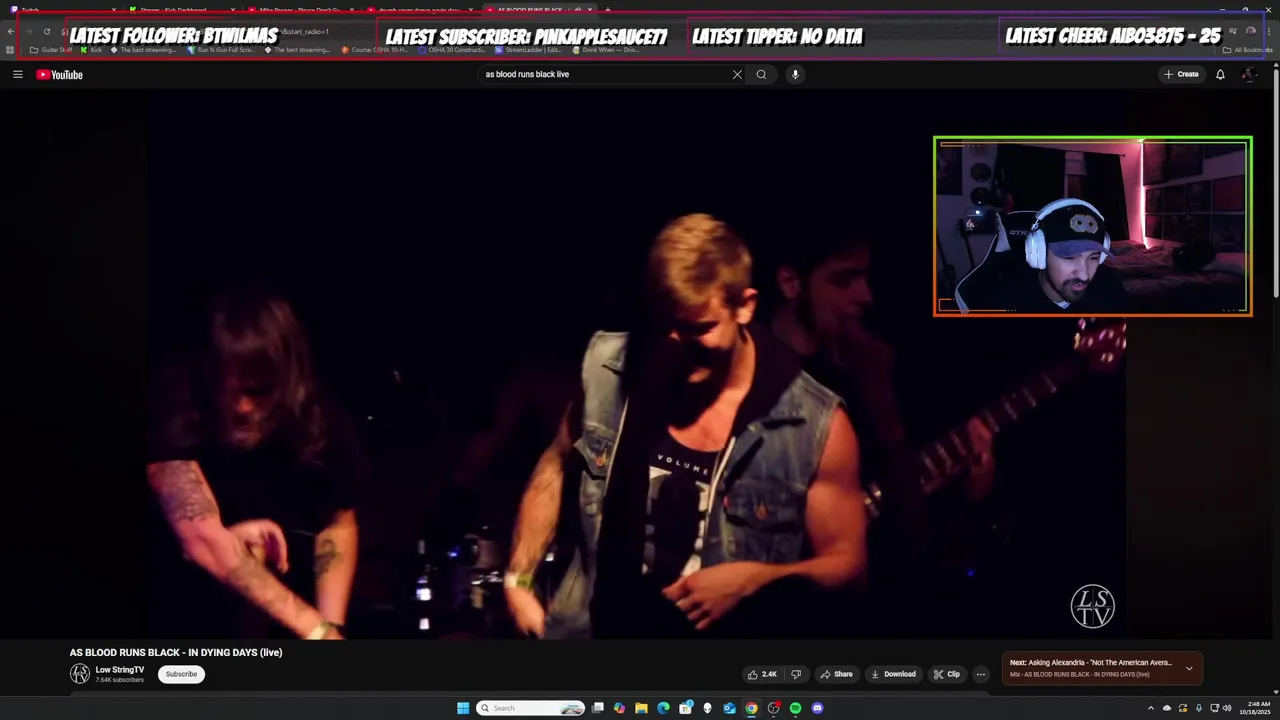Open more actions ellipsis under video
The width and height of the screenshot is (1280, 720).
981,674
